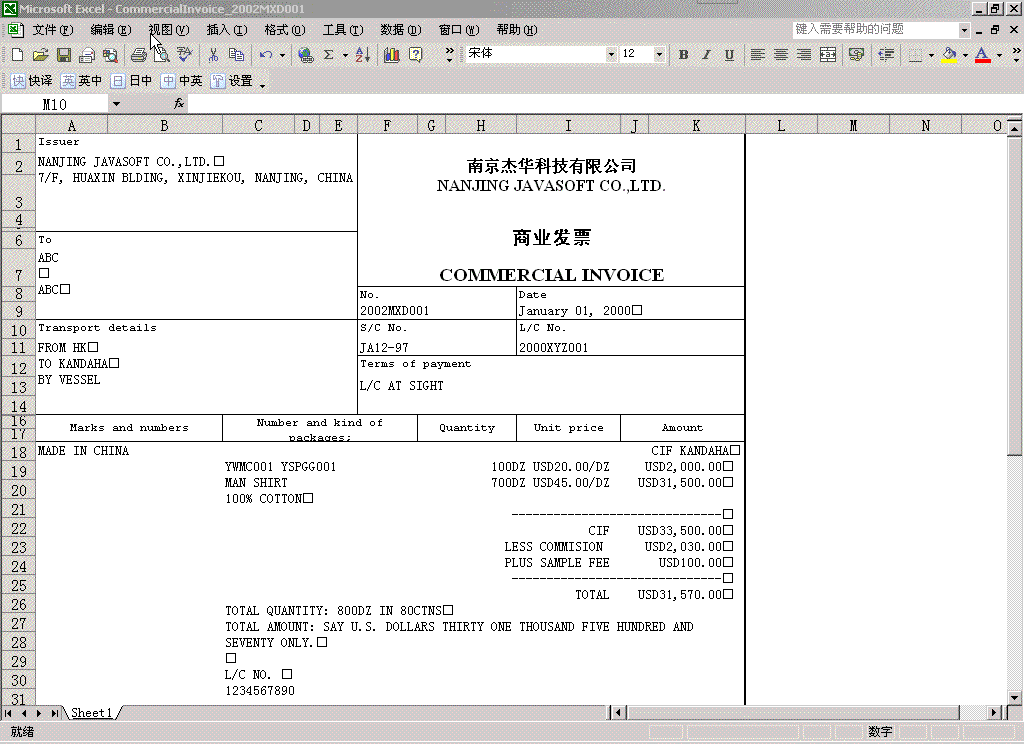
Task: Select column M header
Action: pyautogui.click(x=854, y=125)
